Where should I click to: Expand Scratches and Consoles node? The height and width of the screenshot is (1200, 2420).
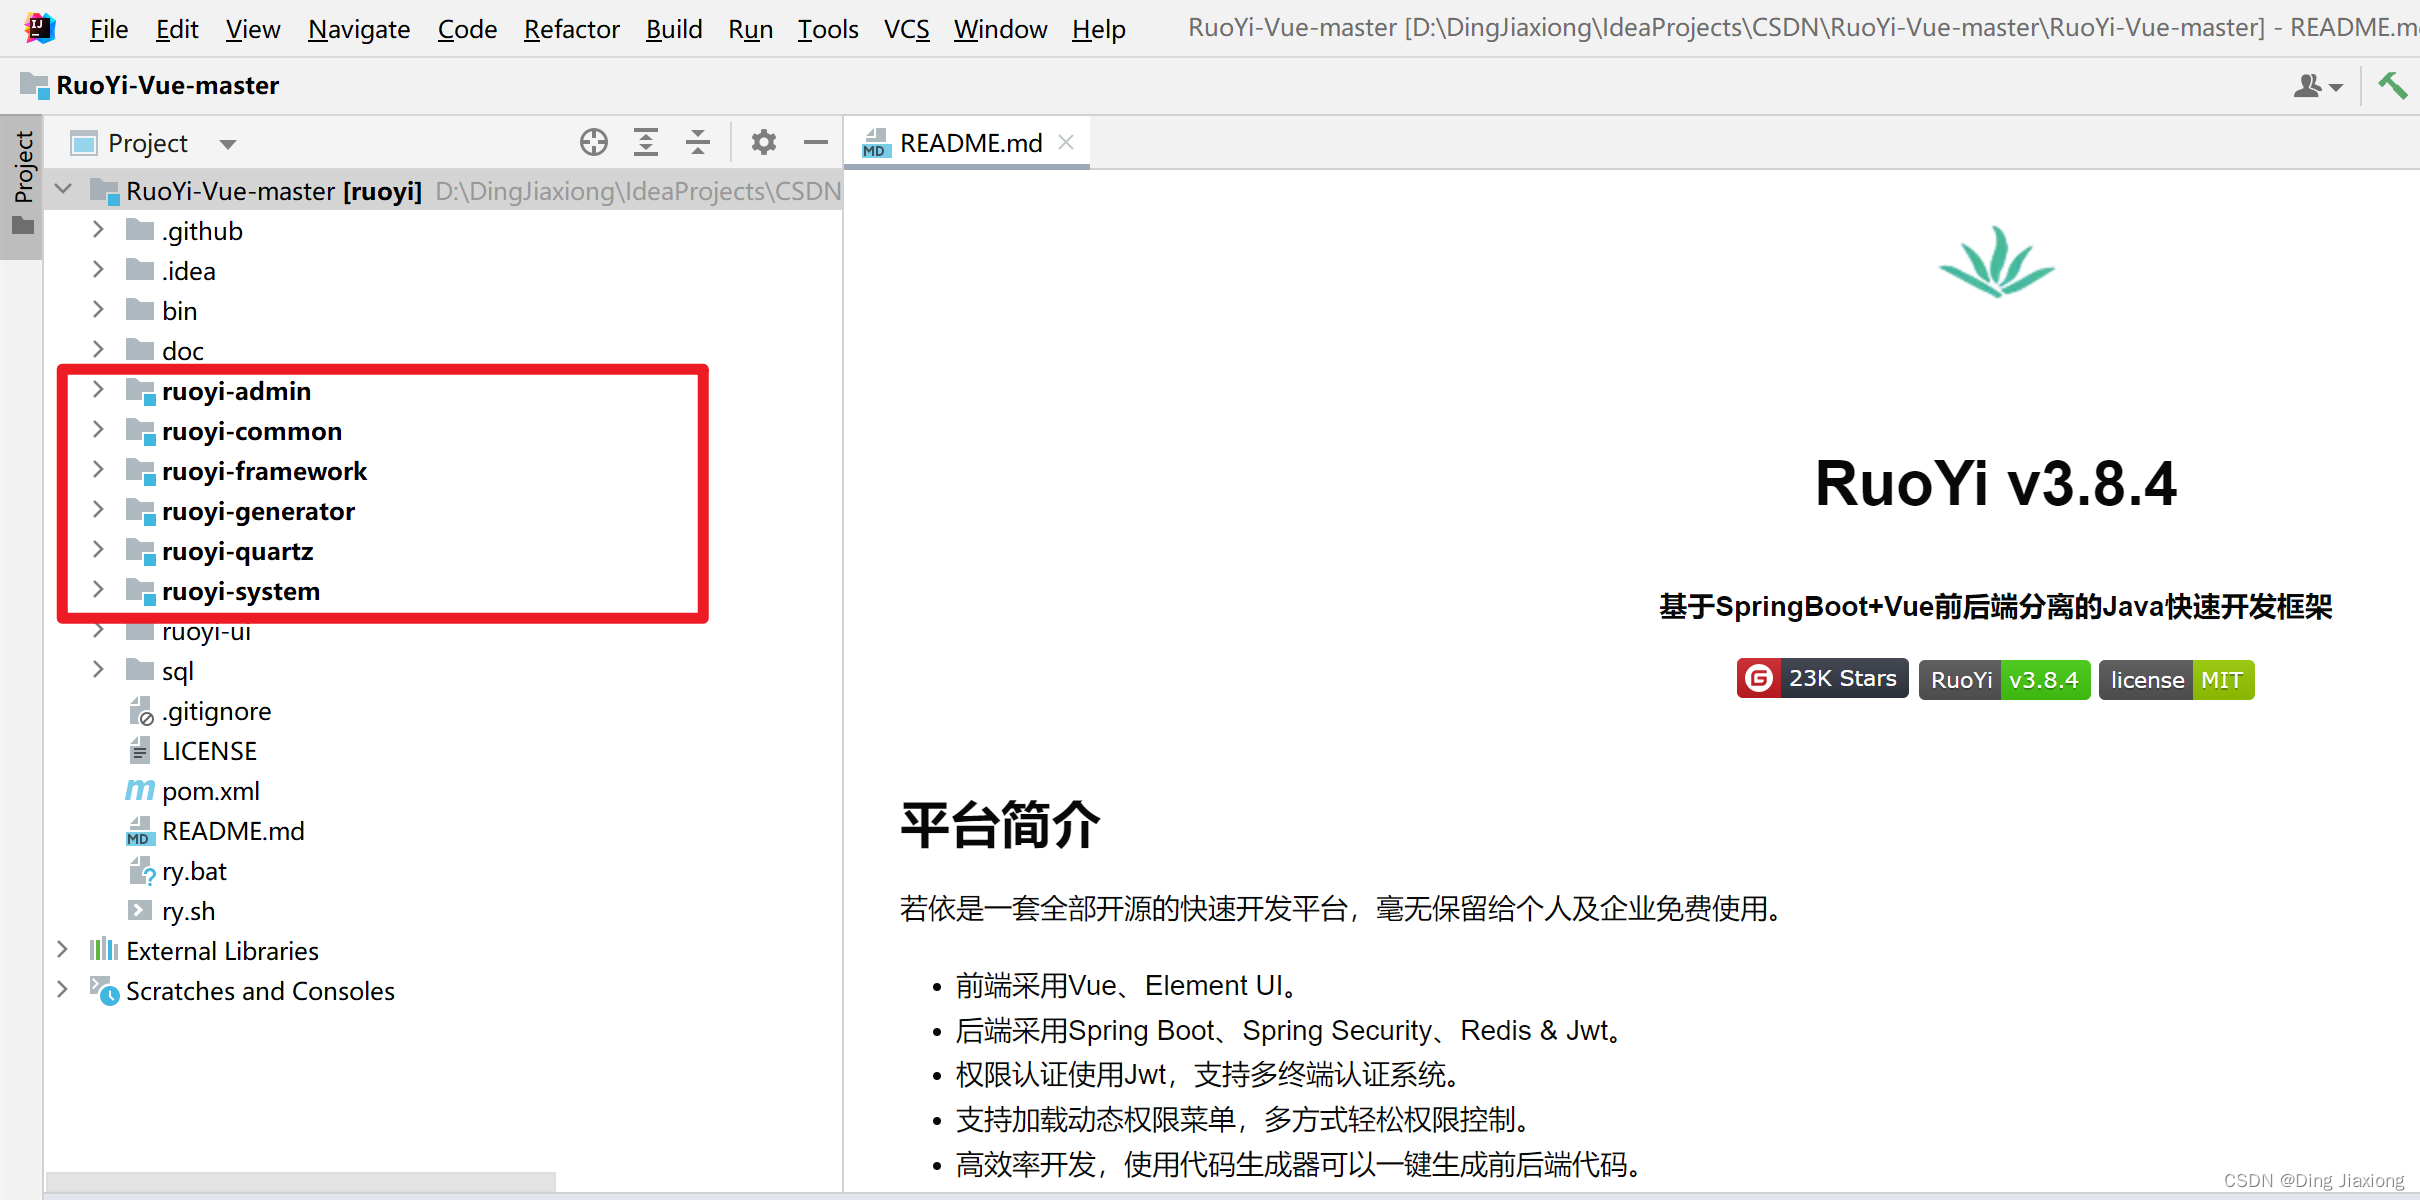pyautogui.click(x=62, y=990)
